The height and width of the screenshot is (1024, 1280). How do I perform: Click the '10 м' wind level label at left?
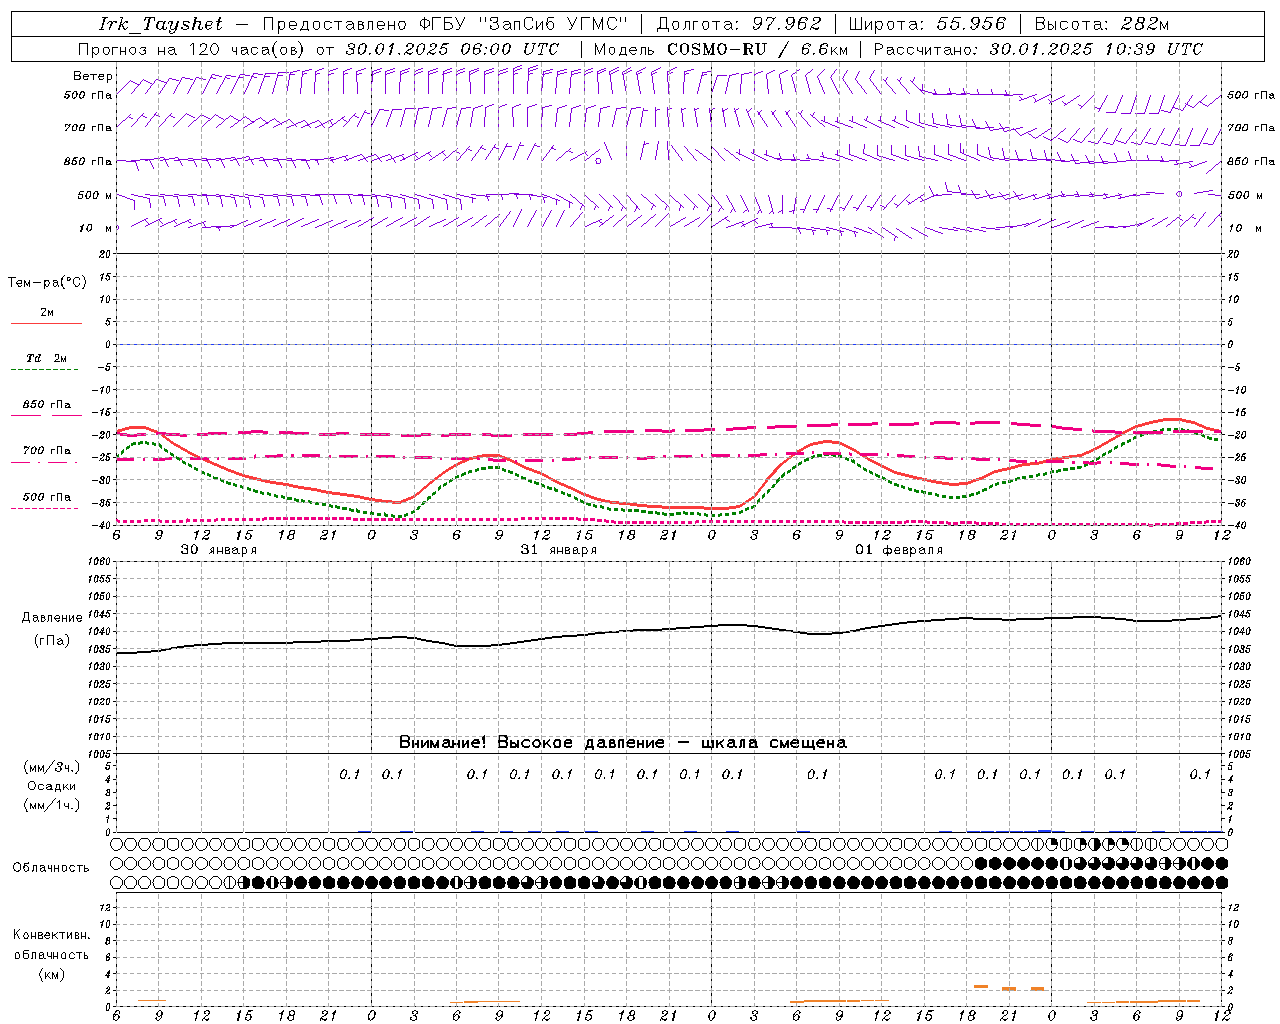coord(96,228)
